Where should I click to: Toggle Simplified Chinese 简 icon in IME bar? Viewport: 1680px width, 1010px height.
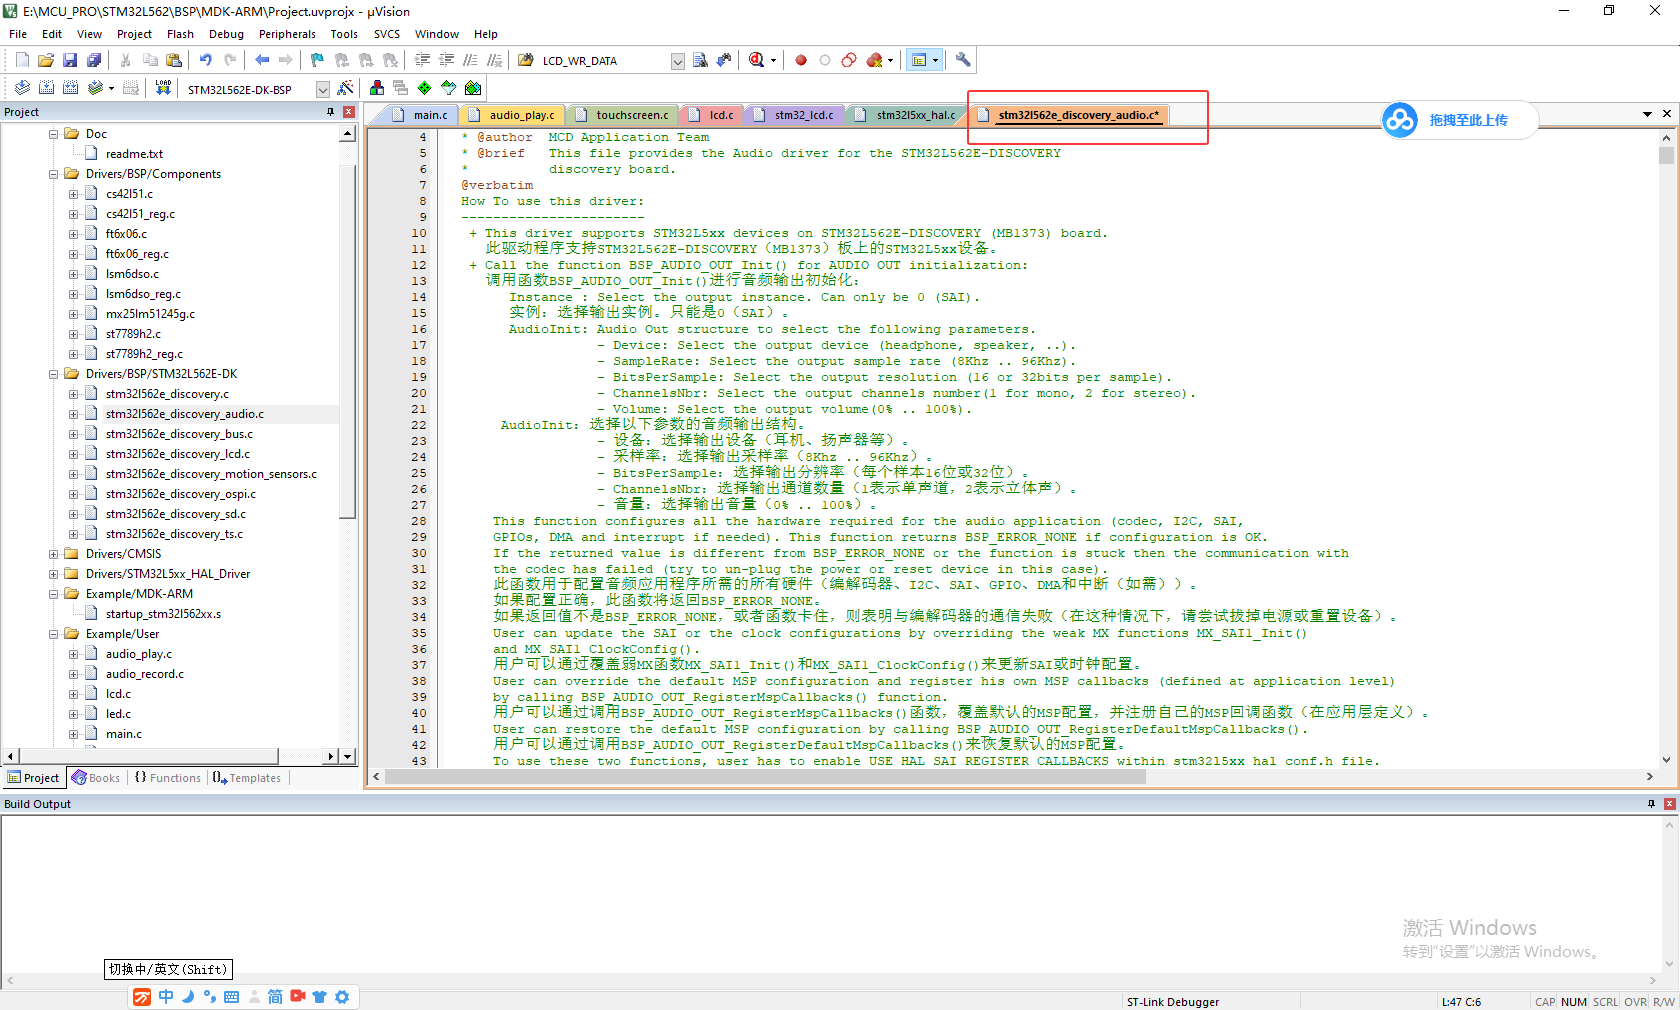pyautogui.click(x=275, y=997)
